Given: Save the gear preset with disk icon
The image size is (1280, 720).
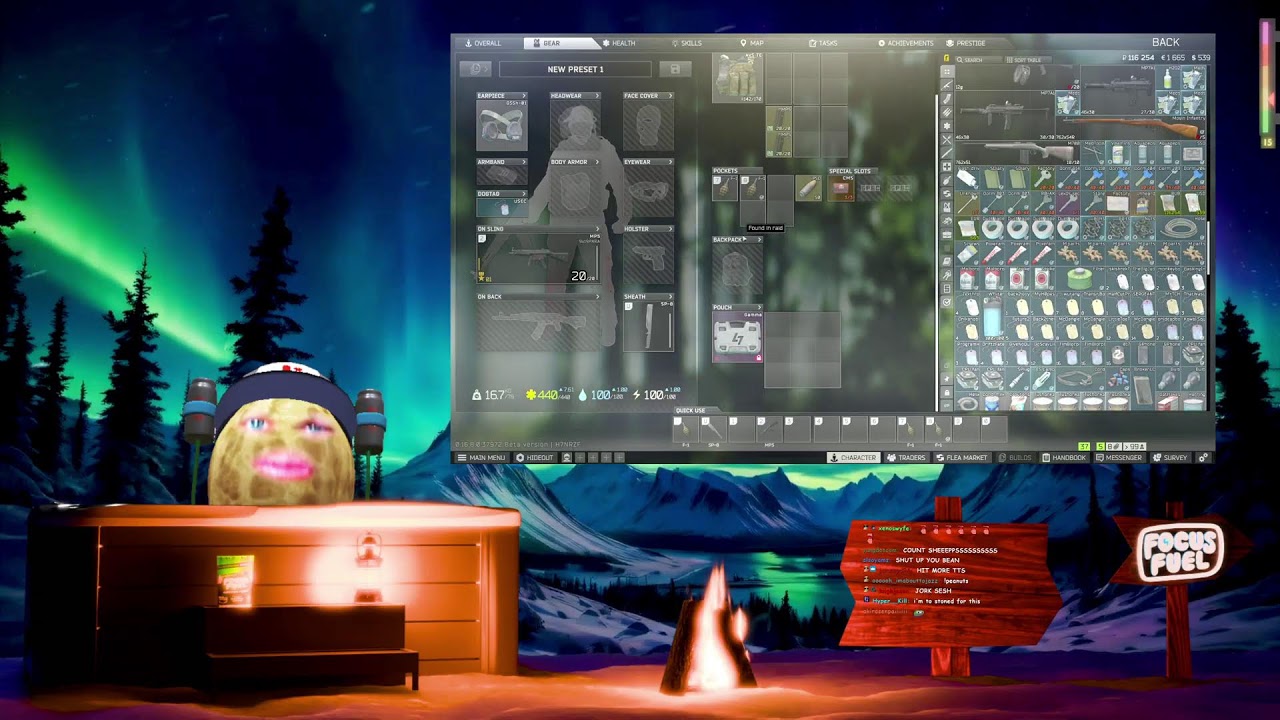Looking at the screenshot, I should pyautogui.click(x=675, y=69).
